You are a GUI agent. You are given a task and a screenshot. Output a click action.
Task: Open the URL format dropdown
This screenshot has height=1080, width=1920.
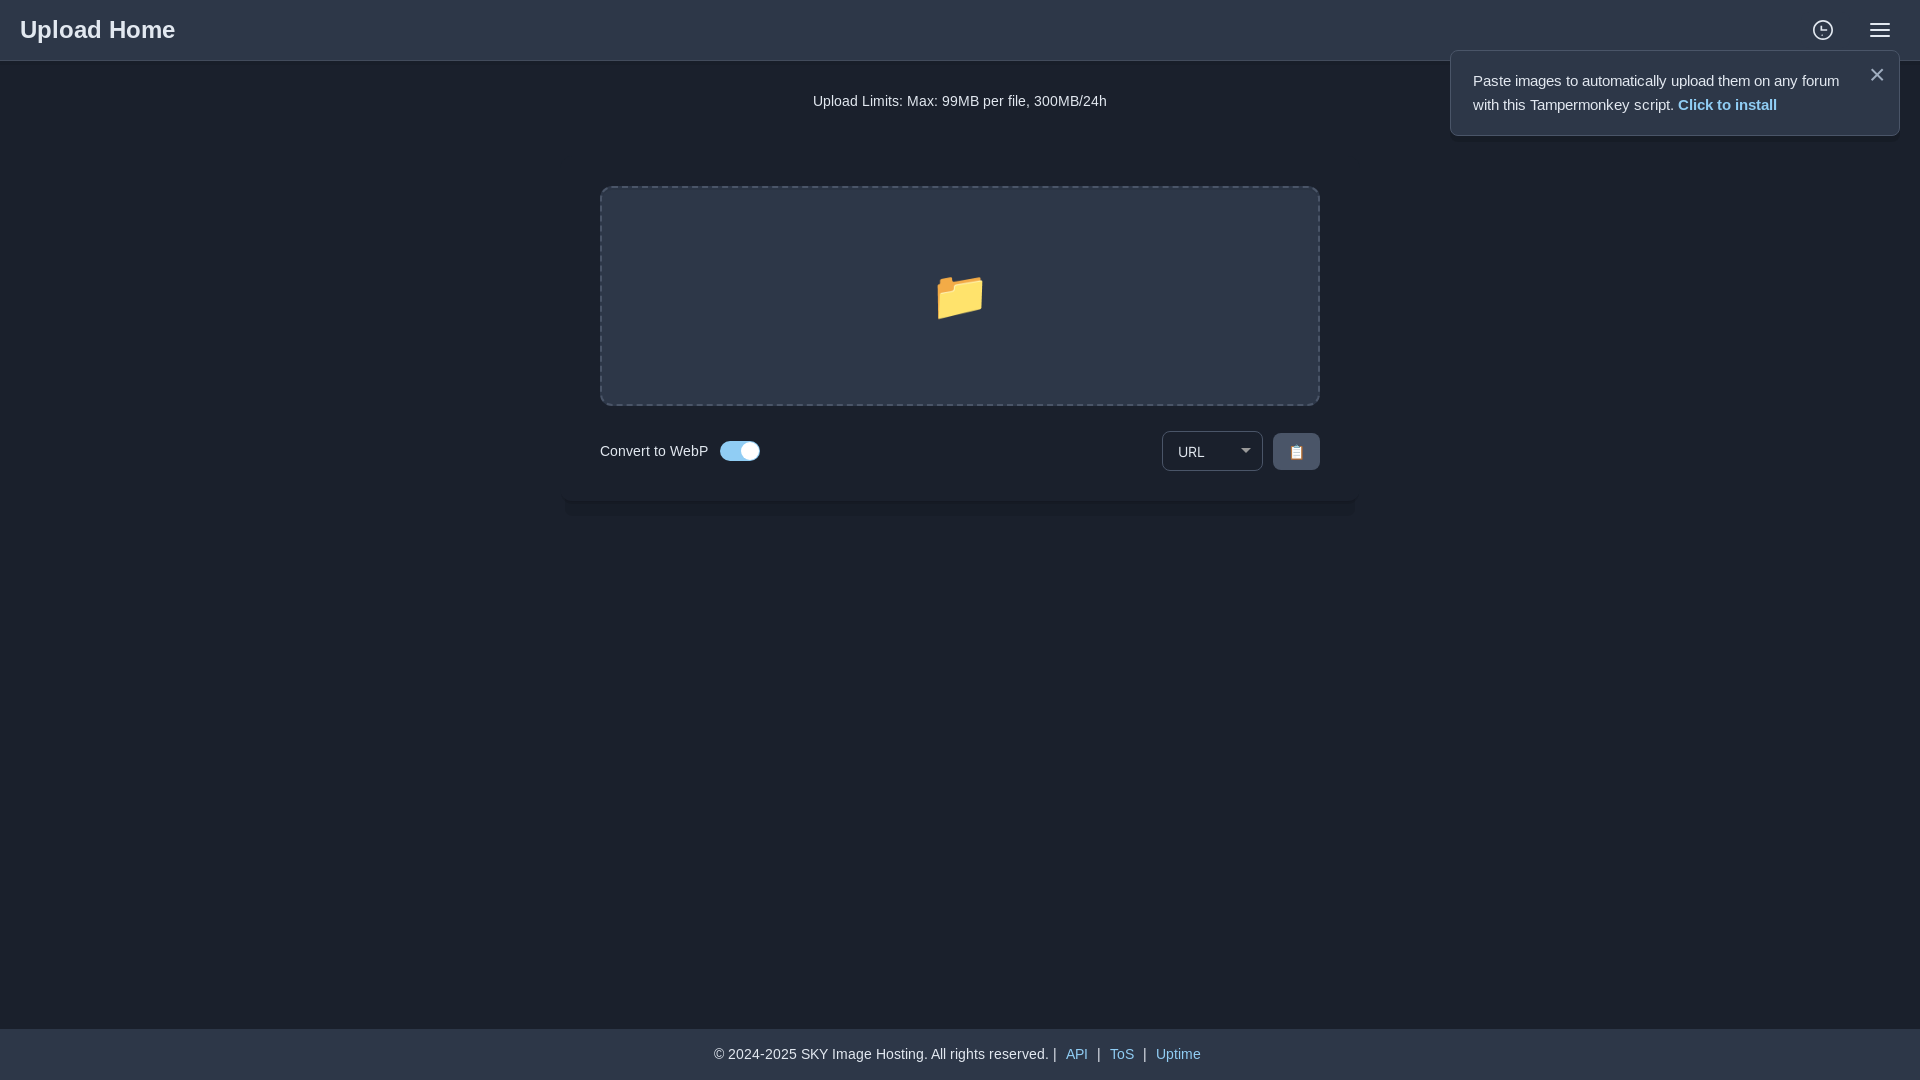pyautogui.click(x=1212, y=451)
